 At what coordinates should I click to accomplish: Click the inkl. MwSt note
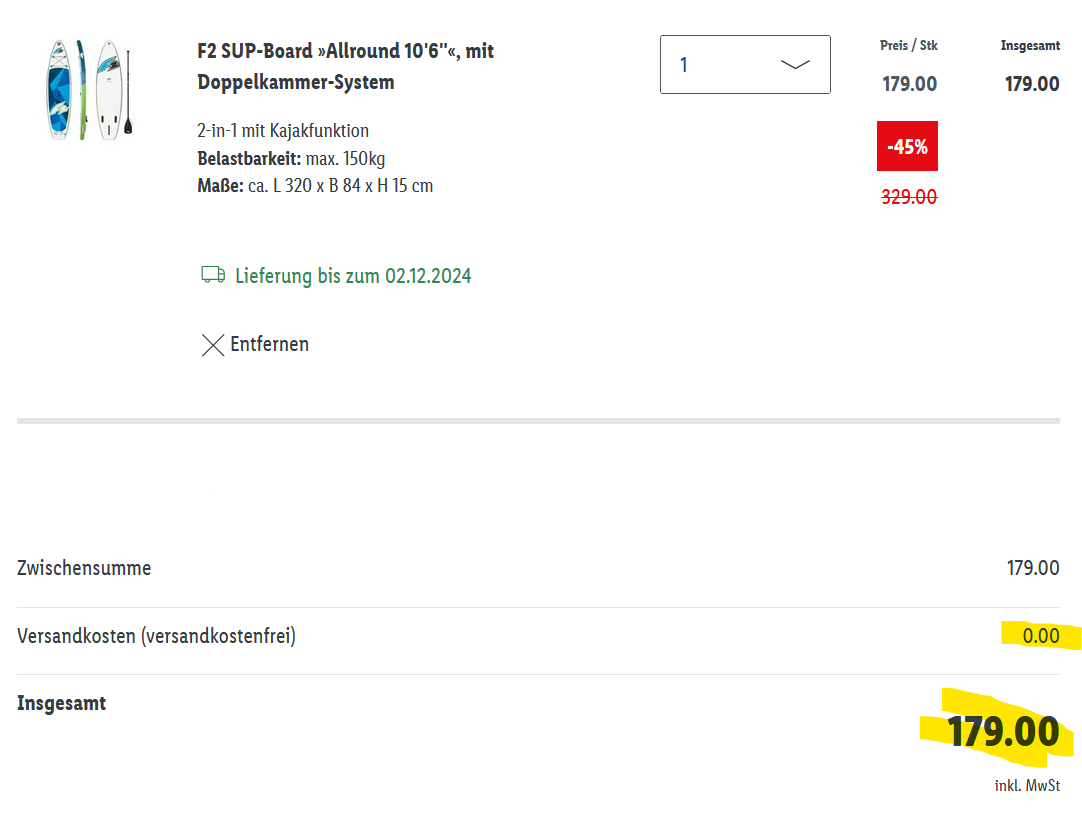click(1027, 786)
